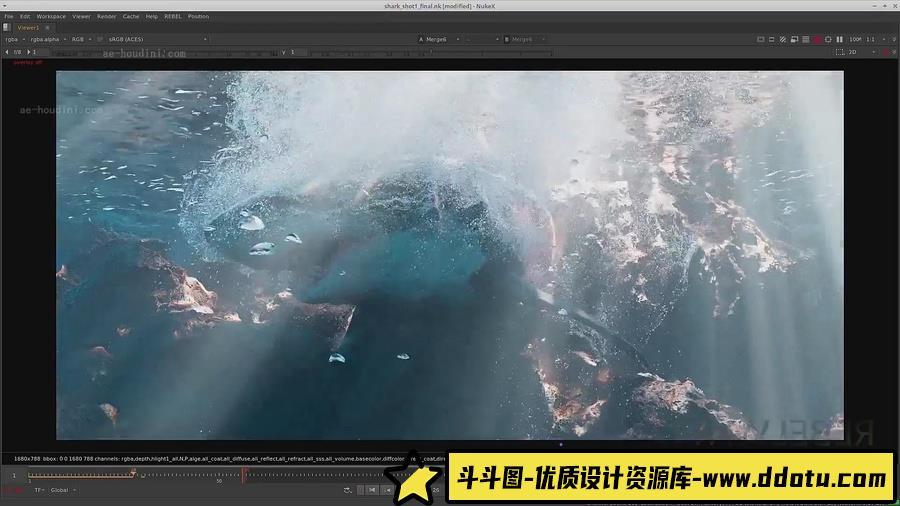Screen dimensions: 900x506
Task: Open the 2D view mode dropdown
Action: click(x=862, y=52)
